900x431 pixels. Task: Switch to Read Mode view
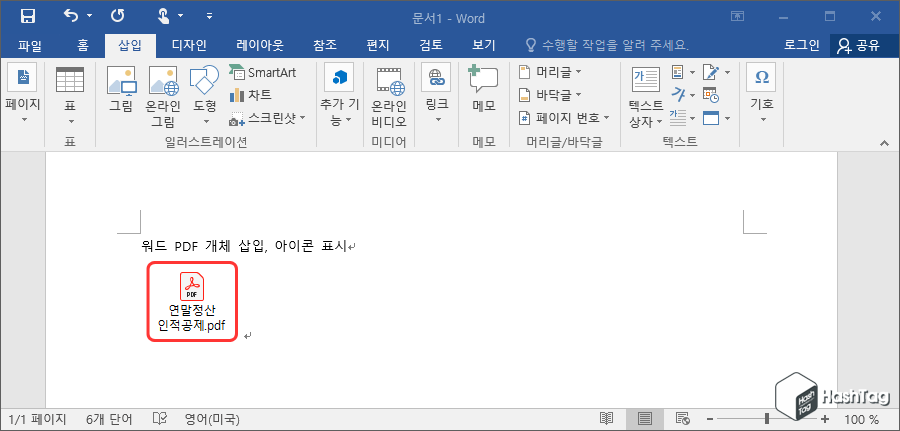(606, 419)
